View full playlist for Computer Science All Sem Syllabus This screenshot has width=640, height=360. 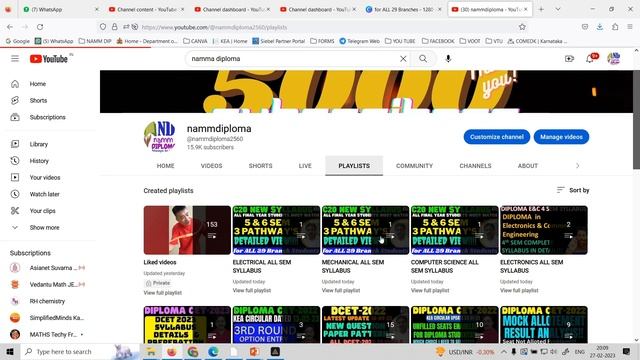430,290
